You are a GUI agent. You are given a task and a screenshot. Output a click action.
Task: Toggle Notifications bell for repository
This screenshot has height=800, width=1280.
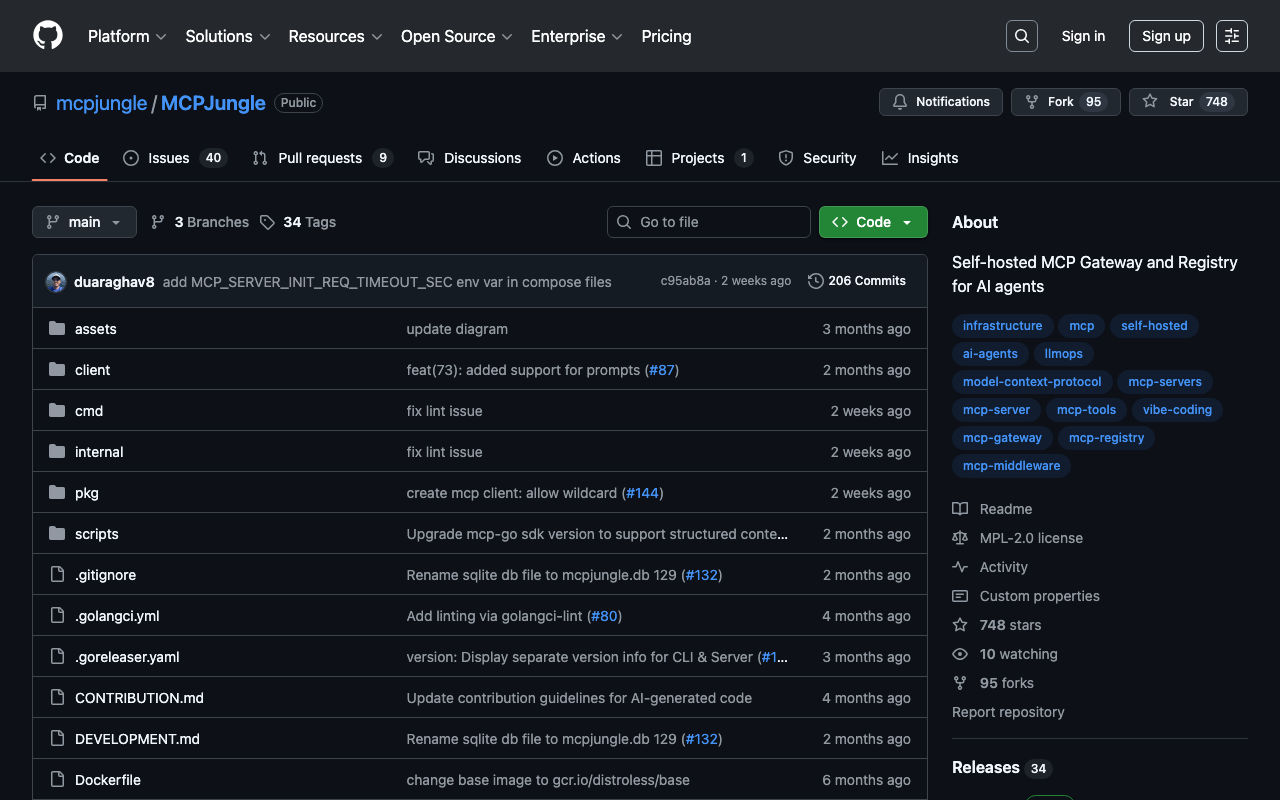click(x=940, y=102)
